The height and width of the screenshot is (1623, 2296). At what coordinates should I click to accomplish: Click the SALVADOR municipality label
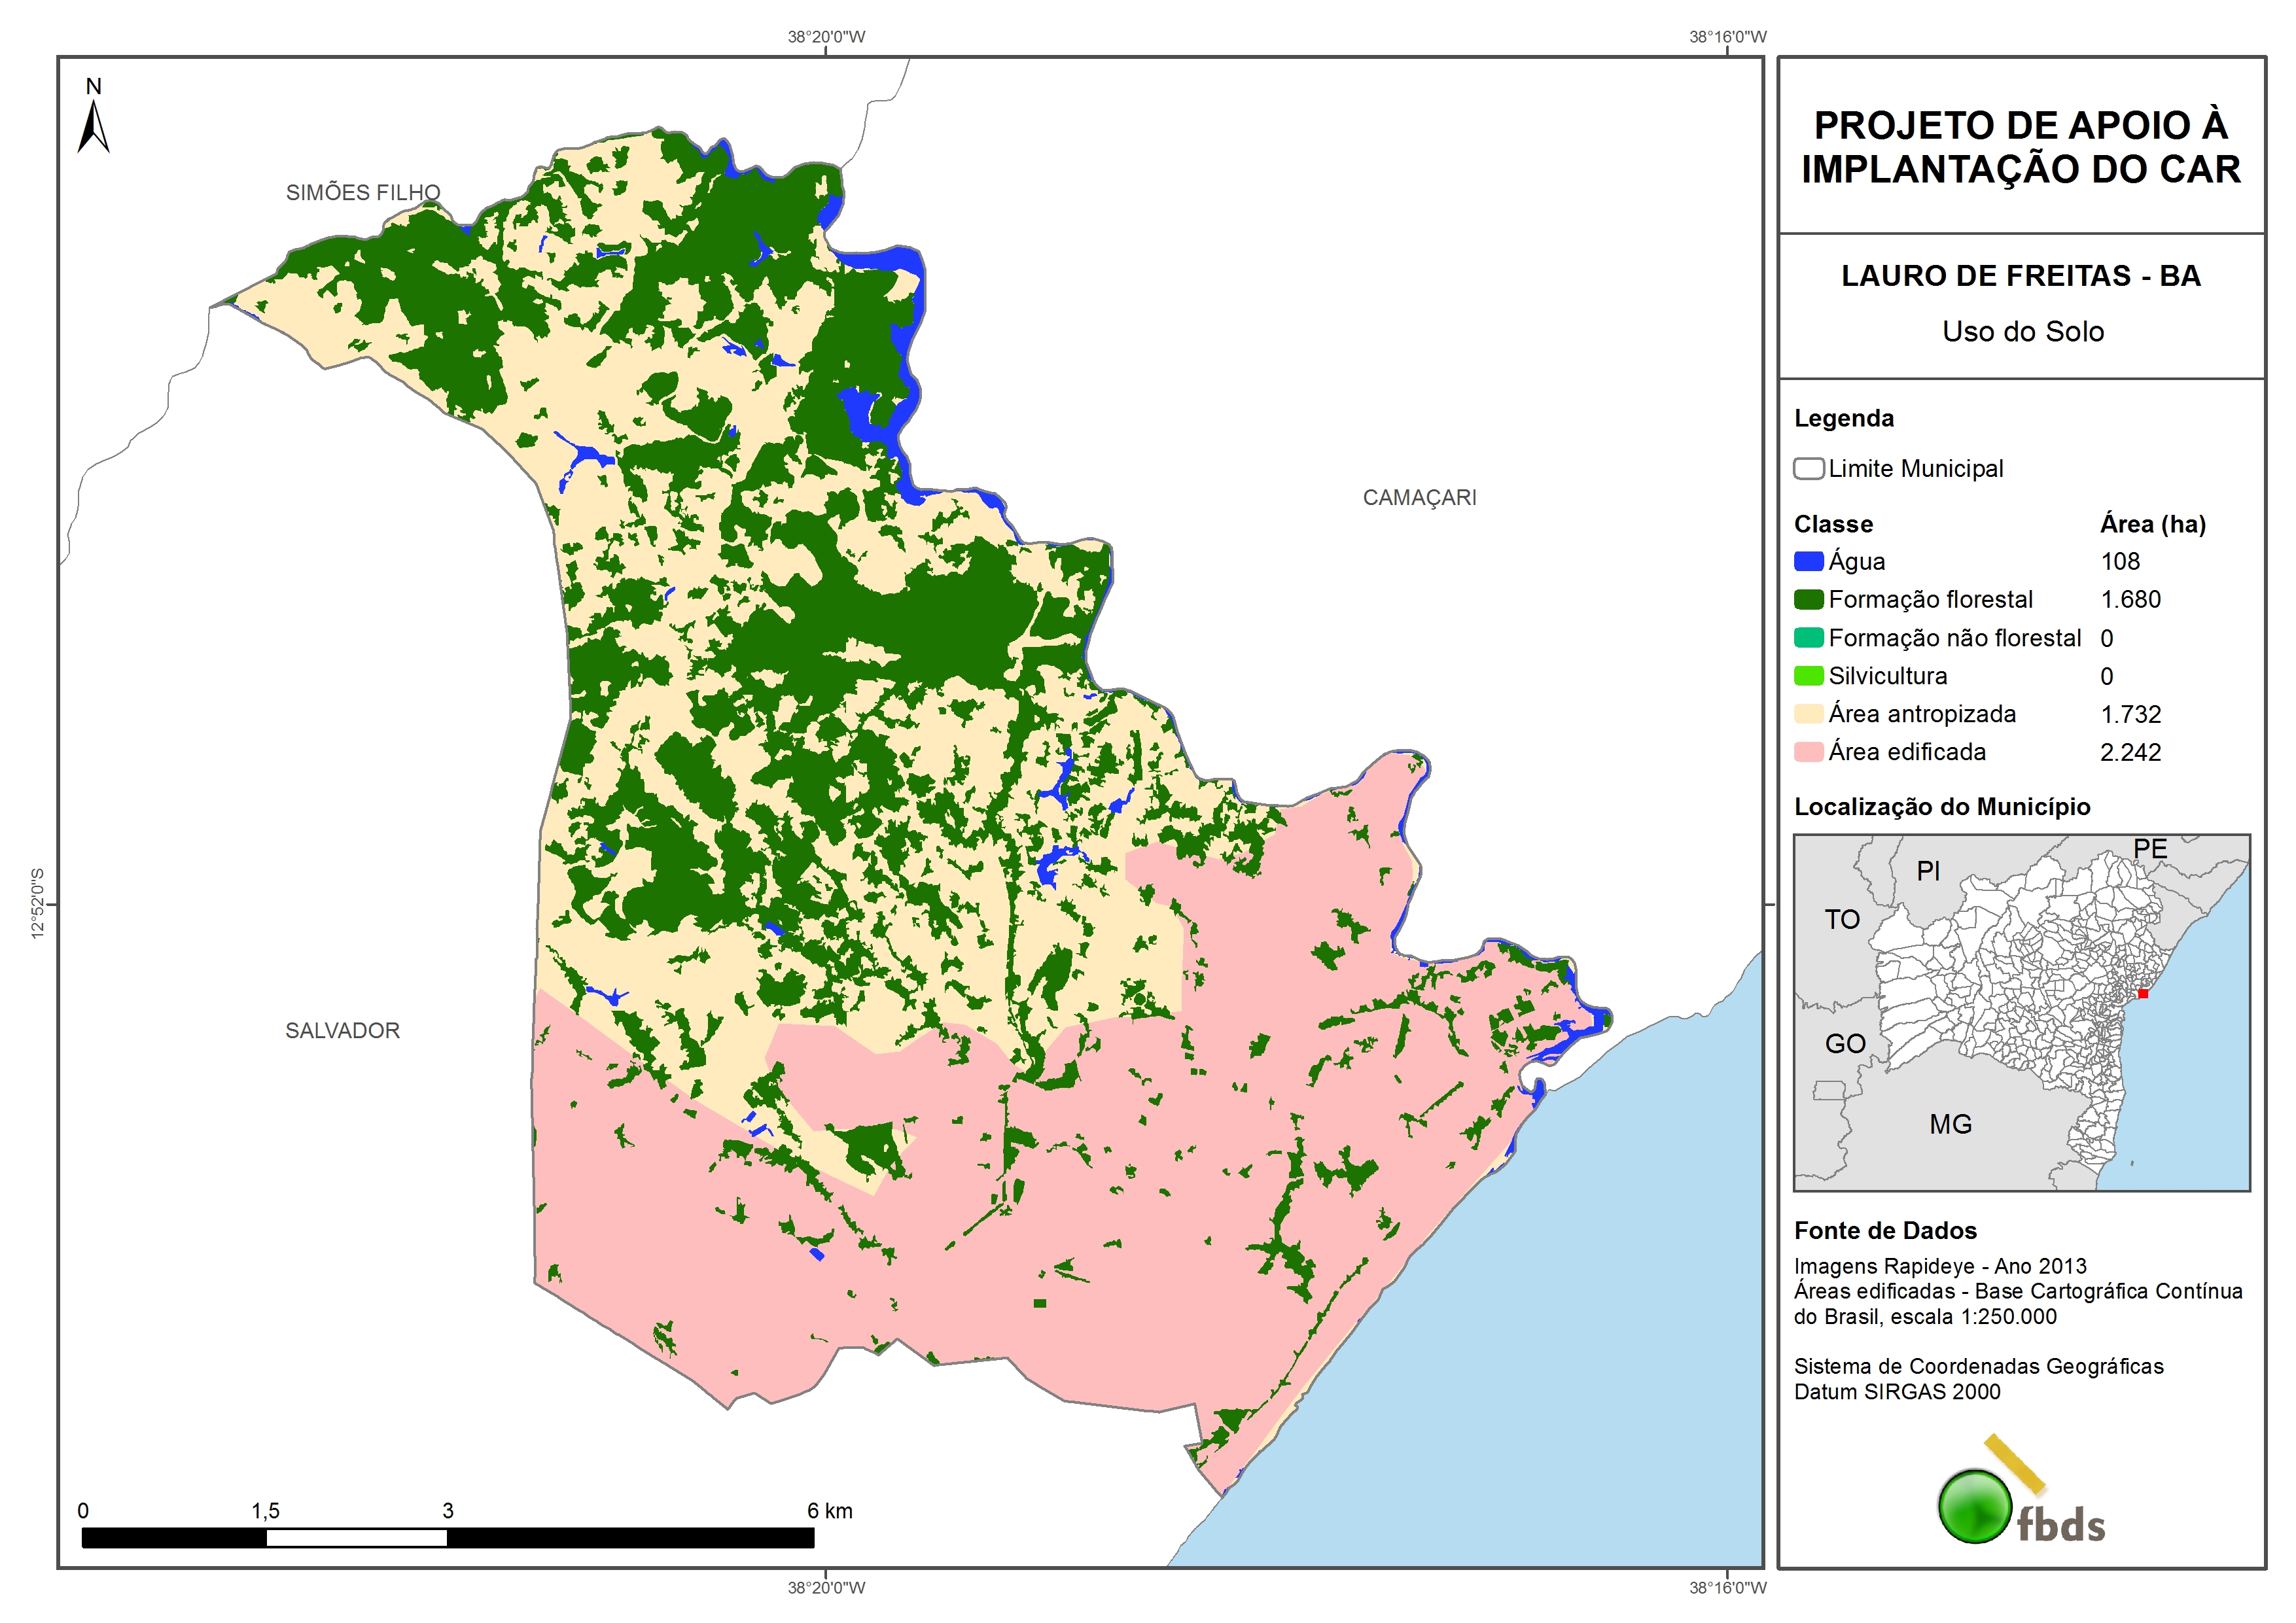(x=342, y=1031)
